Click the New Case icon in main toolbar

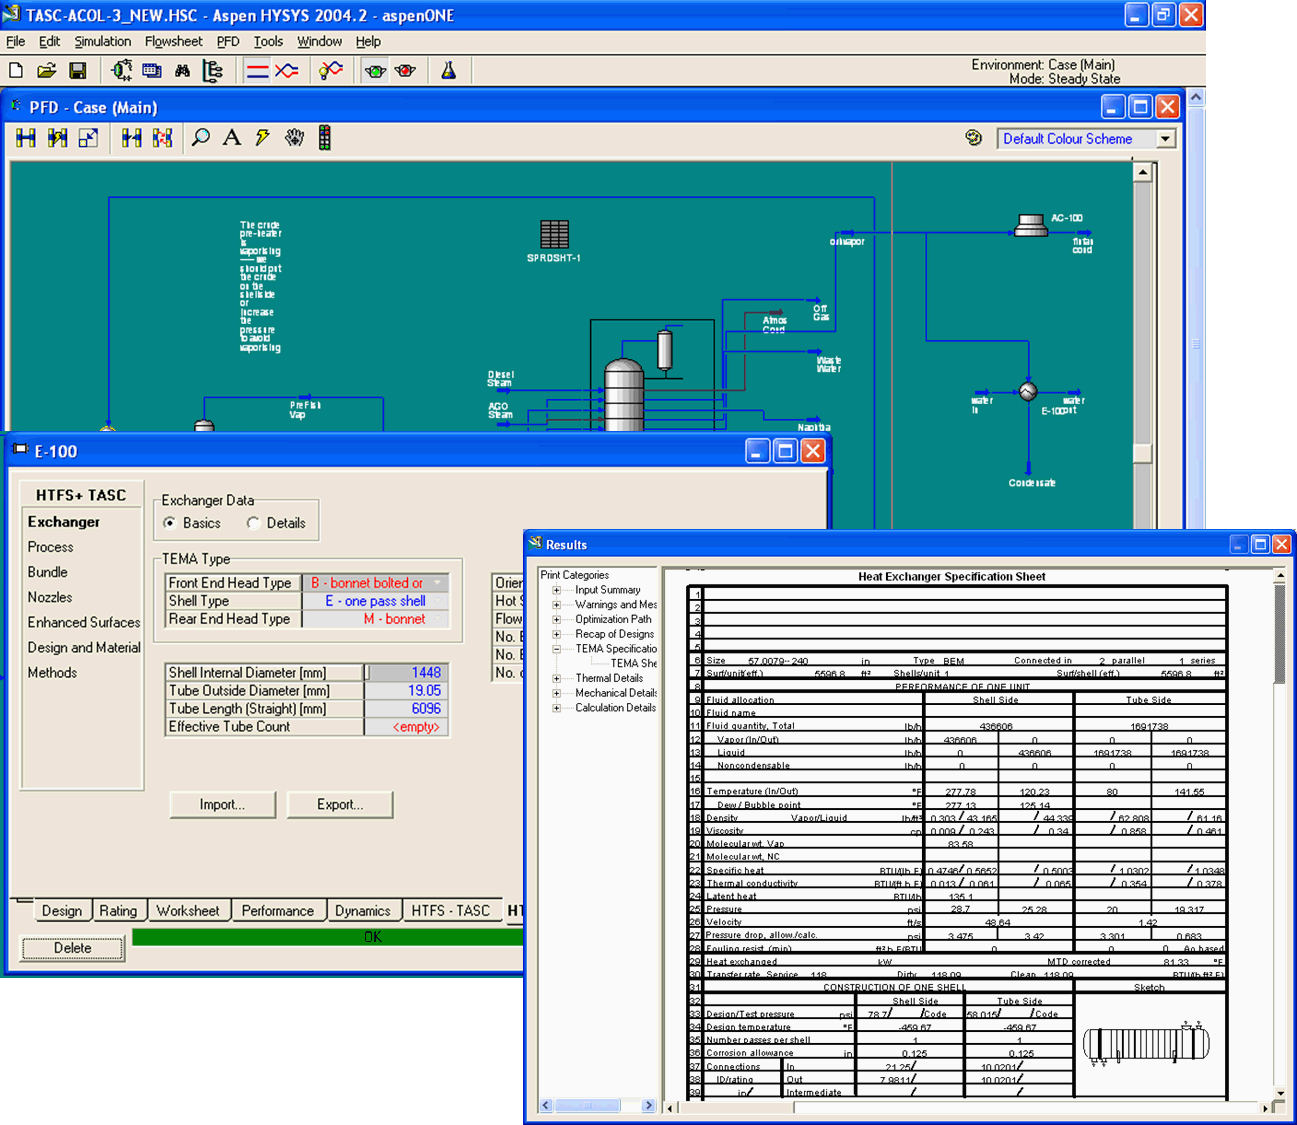click(x=16, y=70)
